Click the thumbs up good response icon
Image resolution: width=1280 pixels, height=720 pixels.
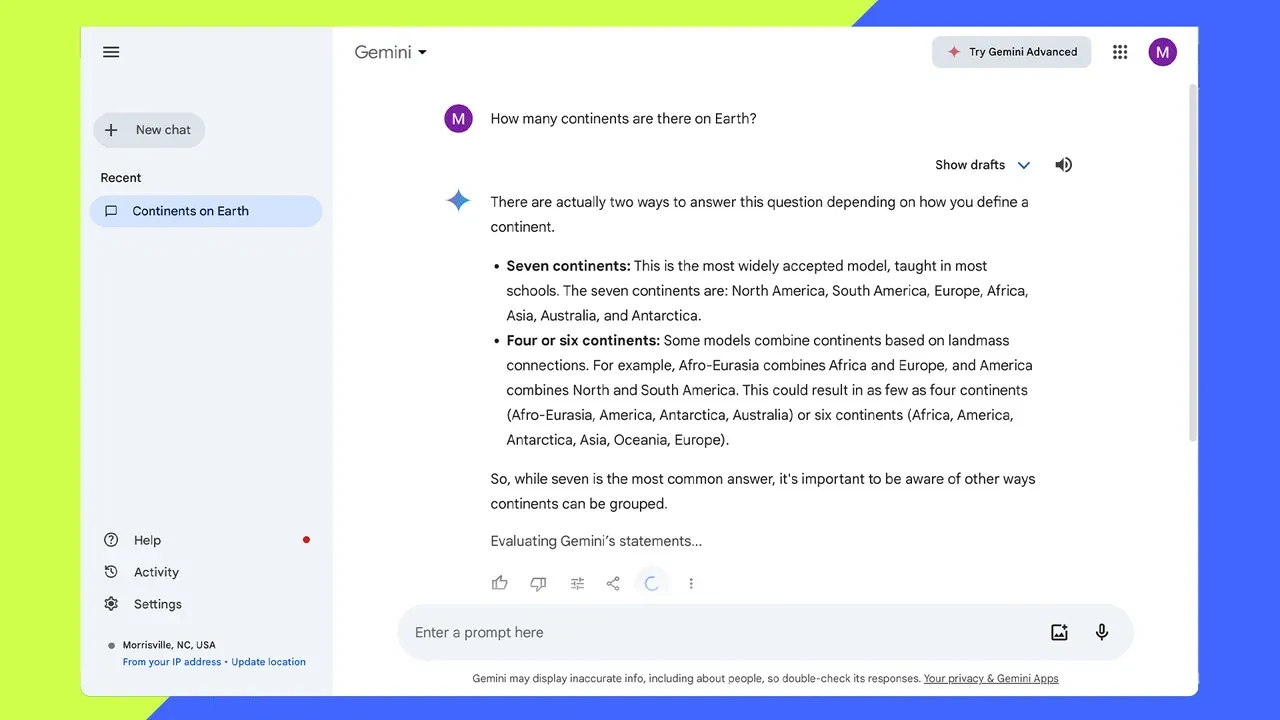500,583
